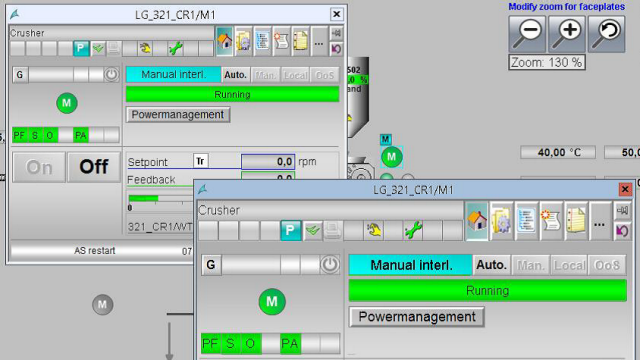This screenshot has width=640, height=360.
Task: Click the Setpoint rpm input field
Action: [268, 162]
